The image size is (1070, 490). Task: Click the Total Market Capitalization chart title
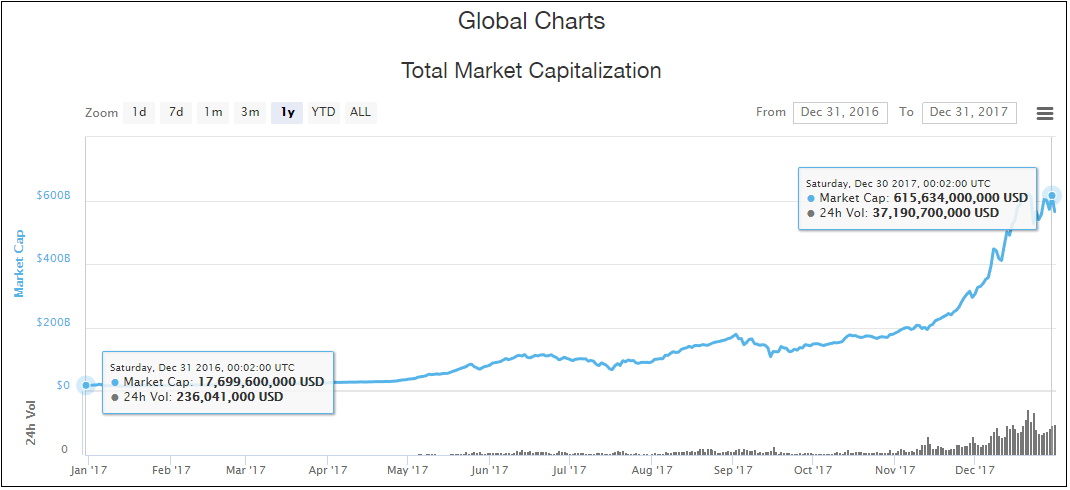tap(531, 71)
